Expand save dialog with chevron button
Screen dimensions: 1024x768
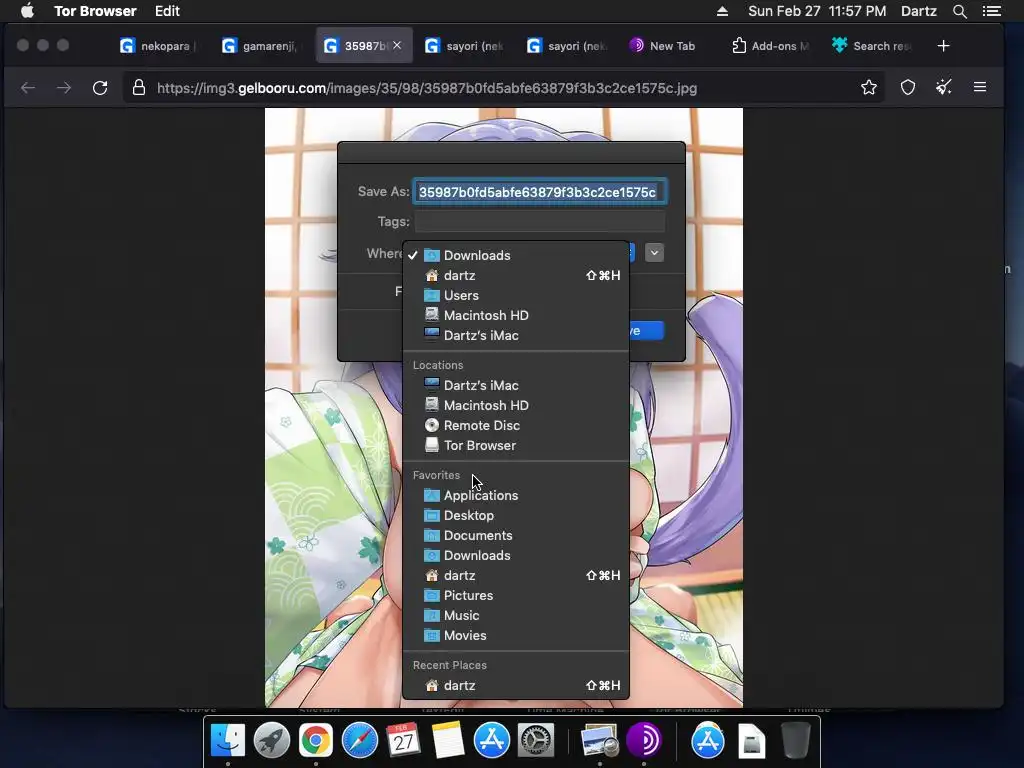point(654,253)
